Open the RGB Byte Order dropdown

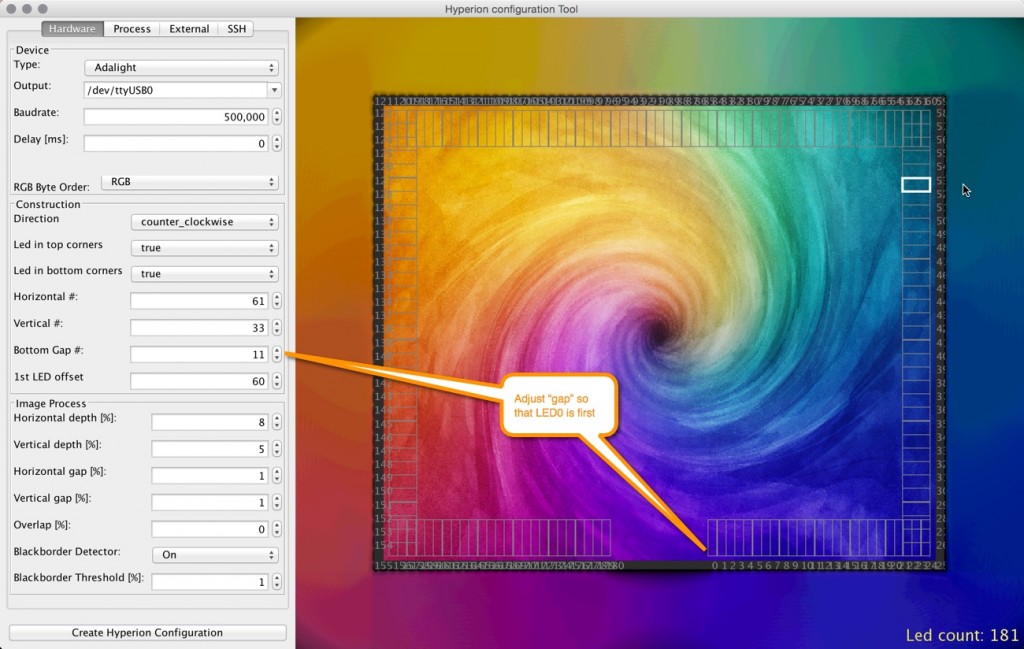(x=190, y=181)
